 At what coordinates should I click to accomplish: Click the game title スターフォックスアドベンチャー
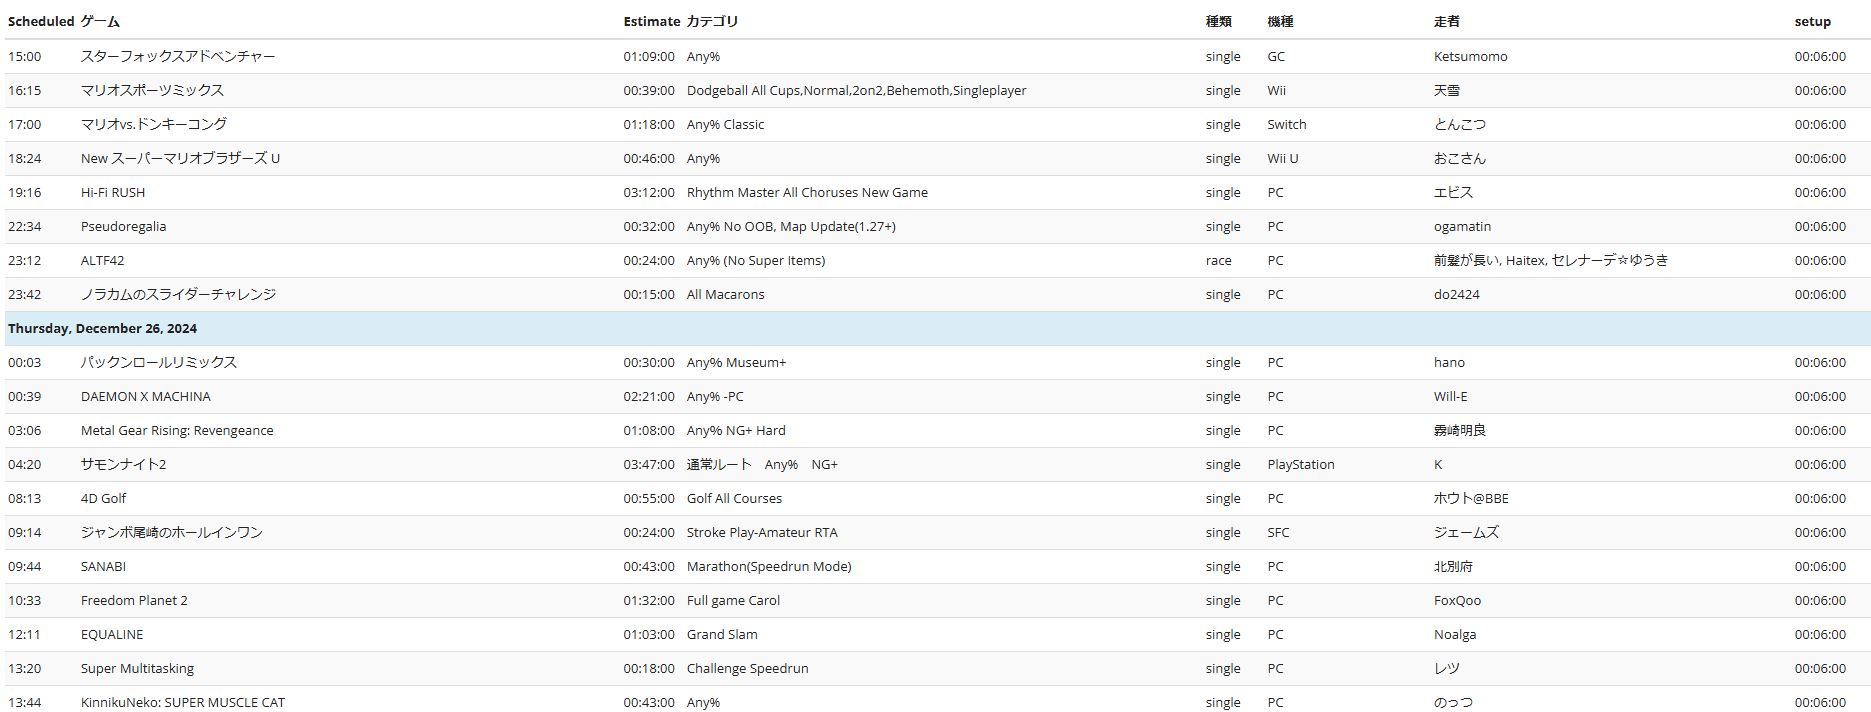tap(178, 57)
